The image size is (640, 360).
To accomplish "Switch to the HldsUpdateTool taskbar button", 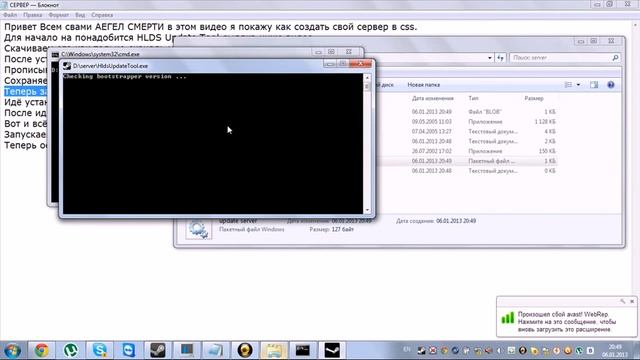I will [332, 350].
